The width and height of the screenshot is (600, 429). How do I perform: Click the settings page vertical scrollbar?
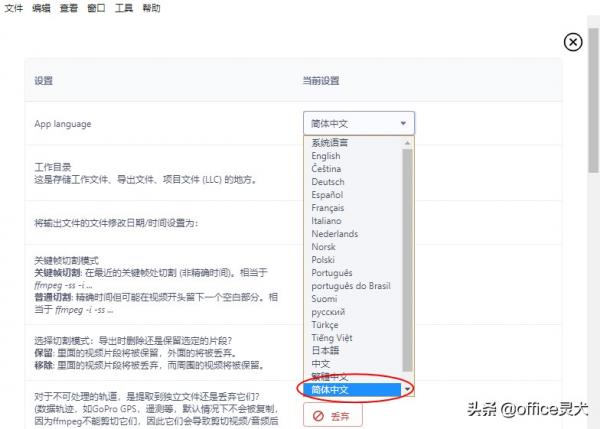point(594,100)
